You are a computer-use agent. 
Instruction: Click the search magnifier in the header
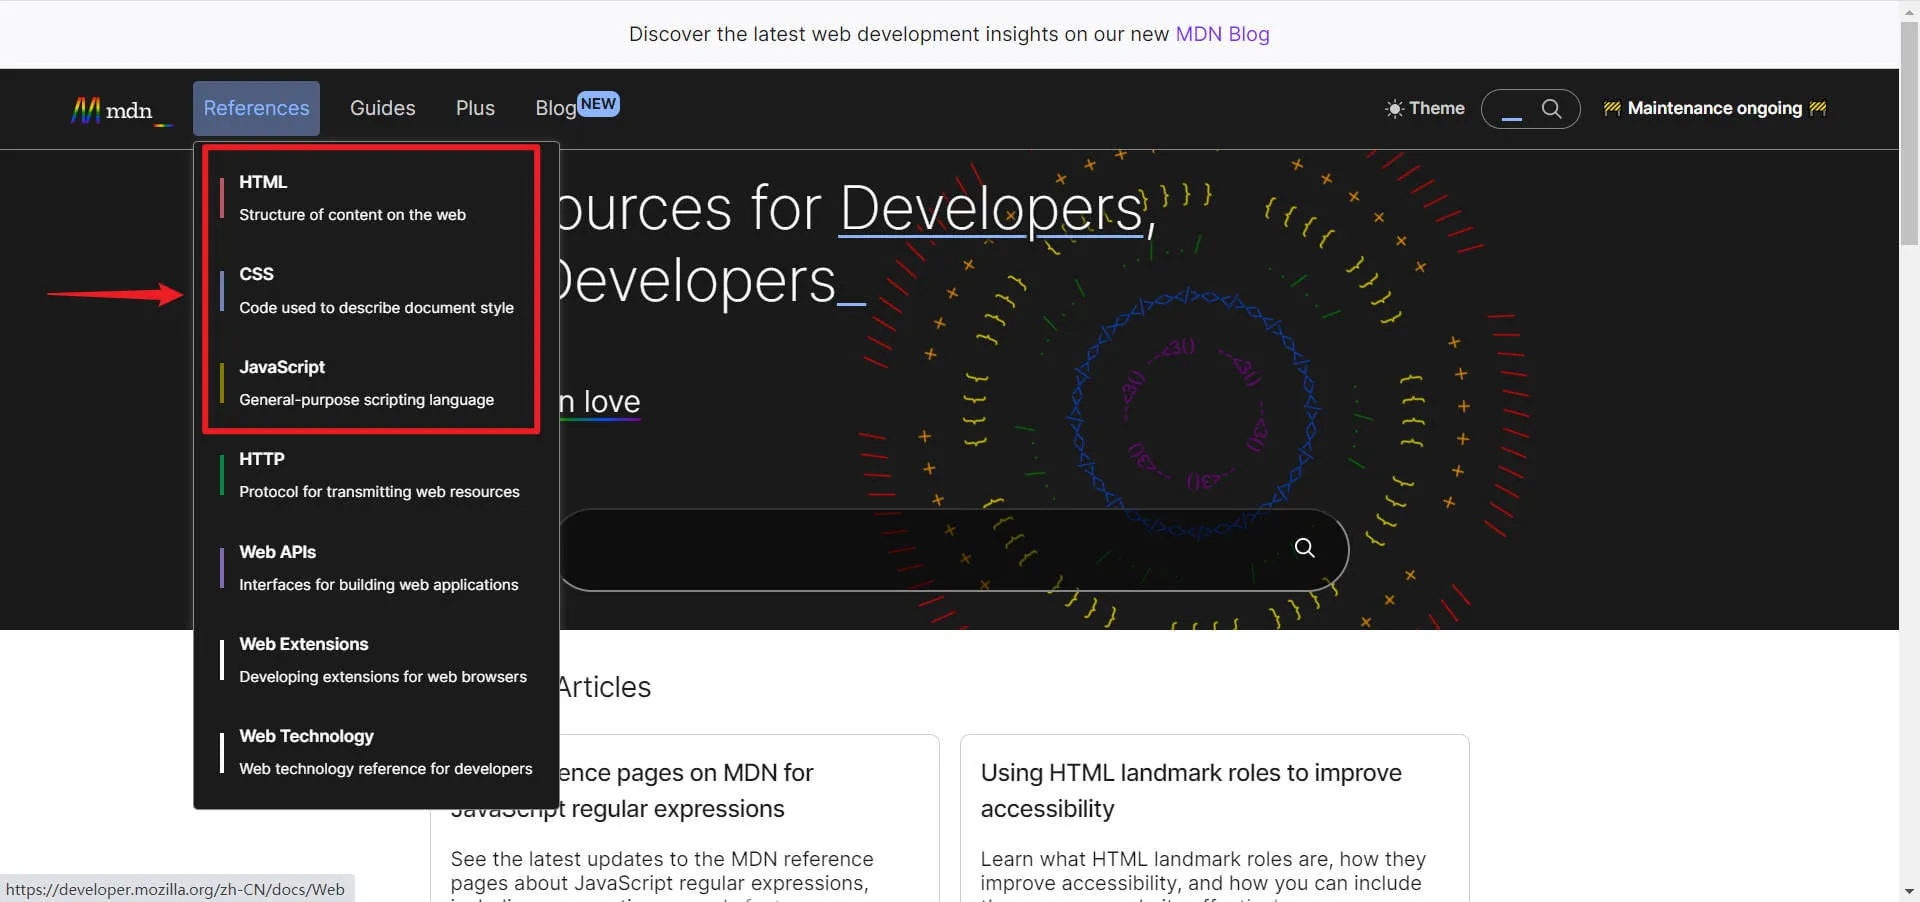[x=1551, y=109]
